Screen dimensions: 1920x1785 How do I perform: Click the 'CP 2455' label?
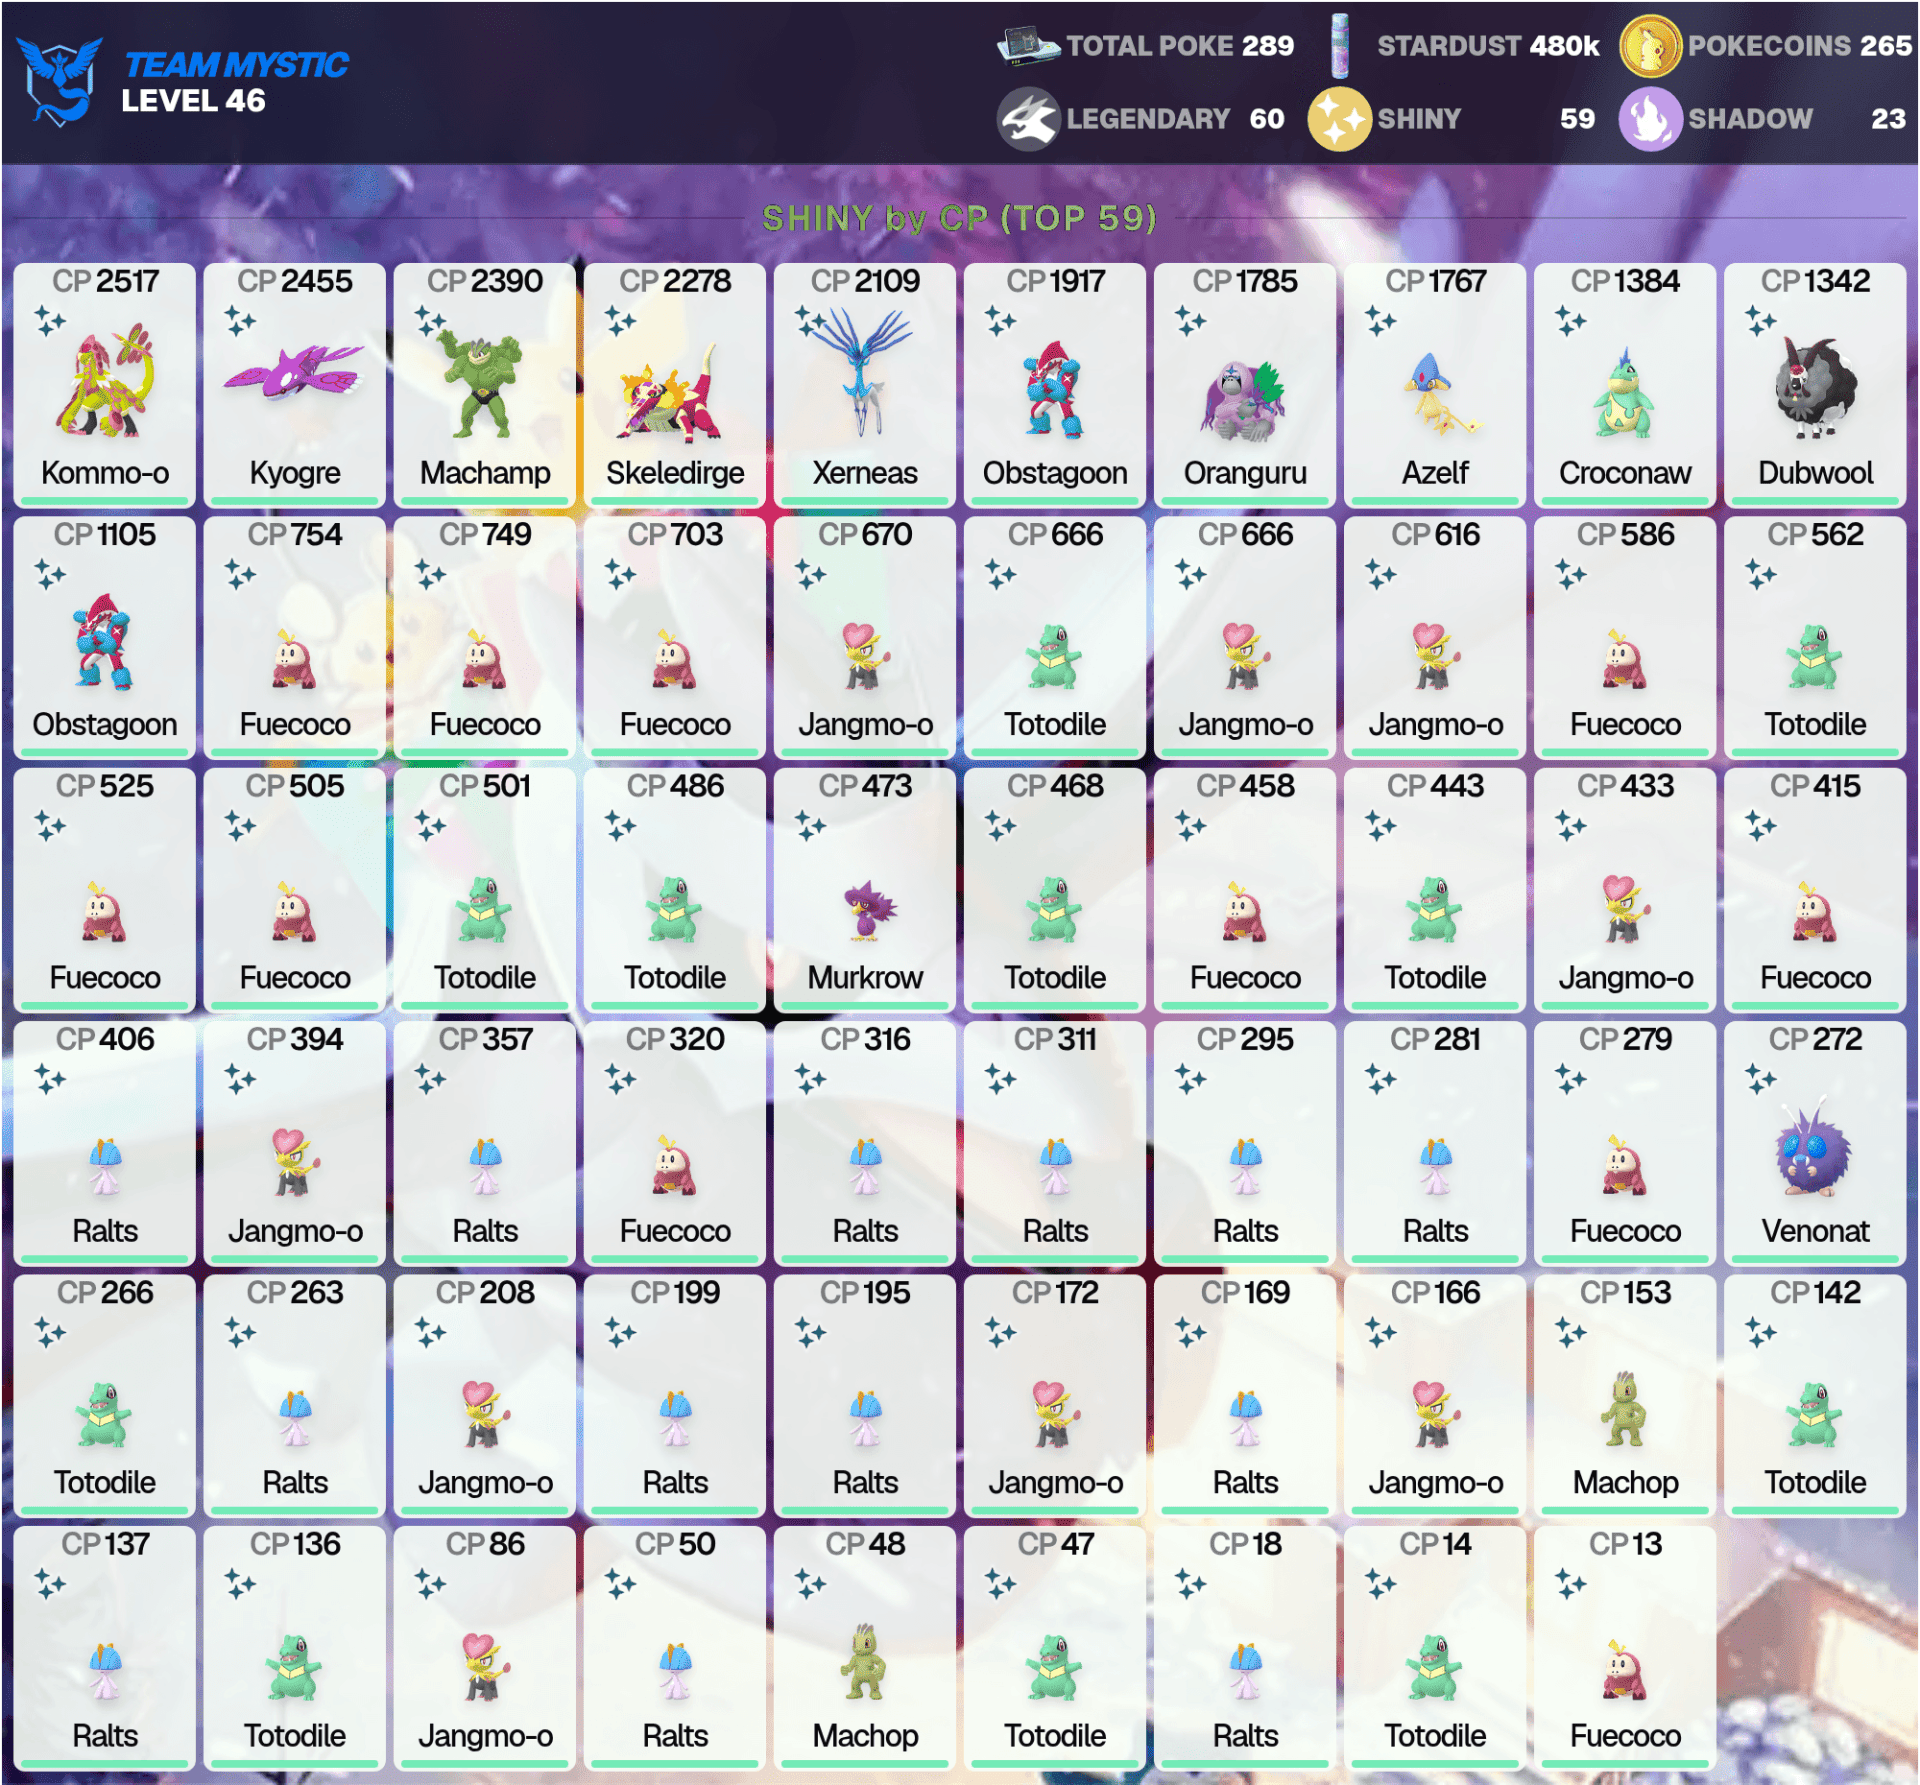(x=295, y=281)
